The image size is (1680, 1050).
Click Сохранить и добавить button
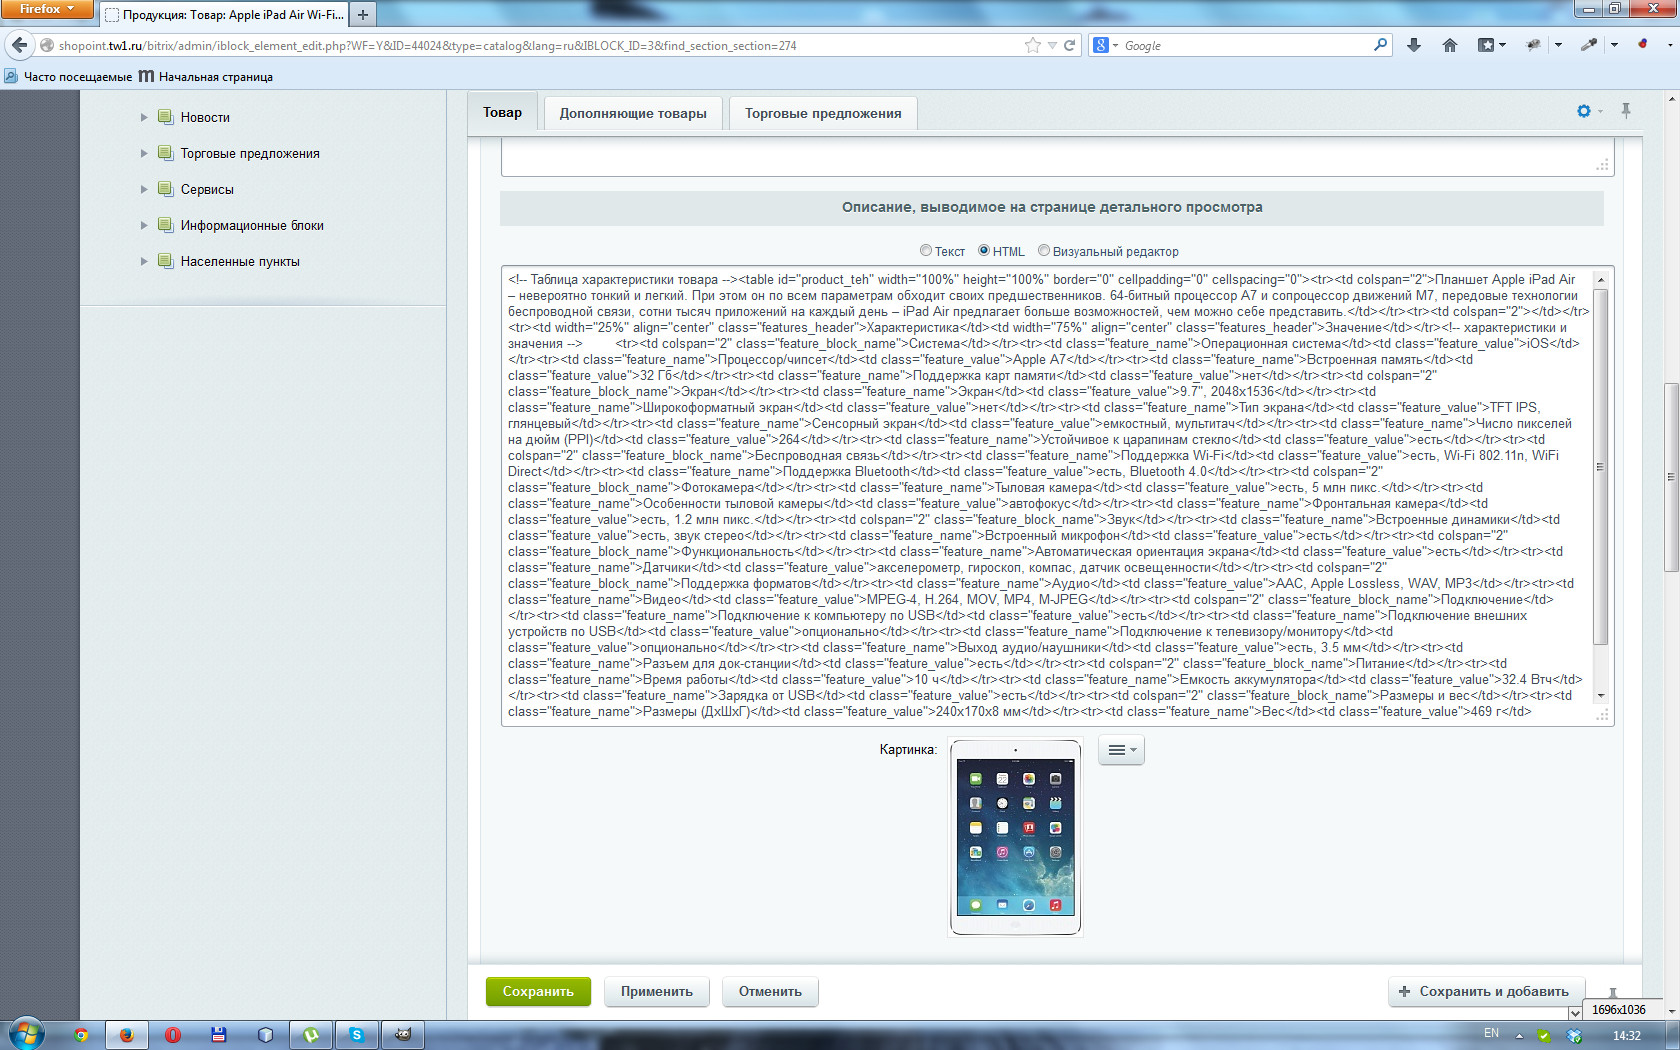click(x=1485, y=991)
